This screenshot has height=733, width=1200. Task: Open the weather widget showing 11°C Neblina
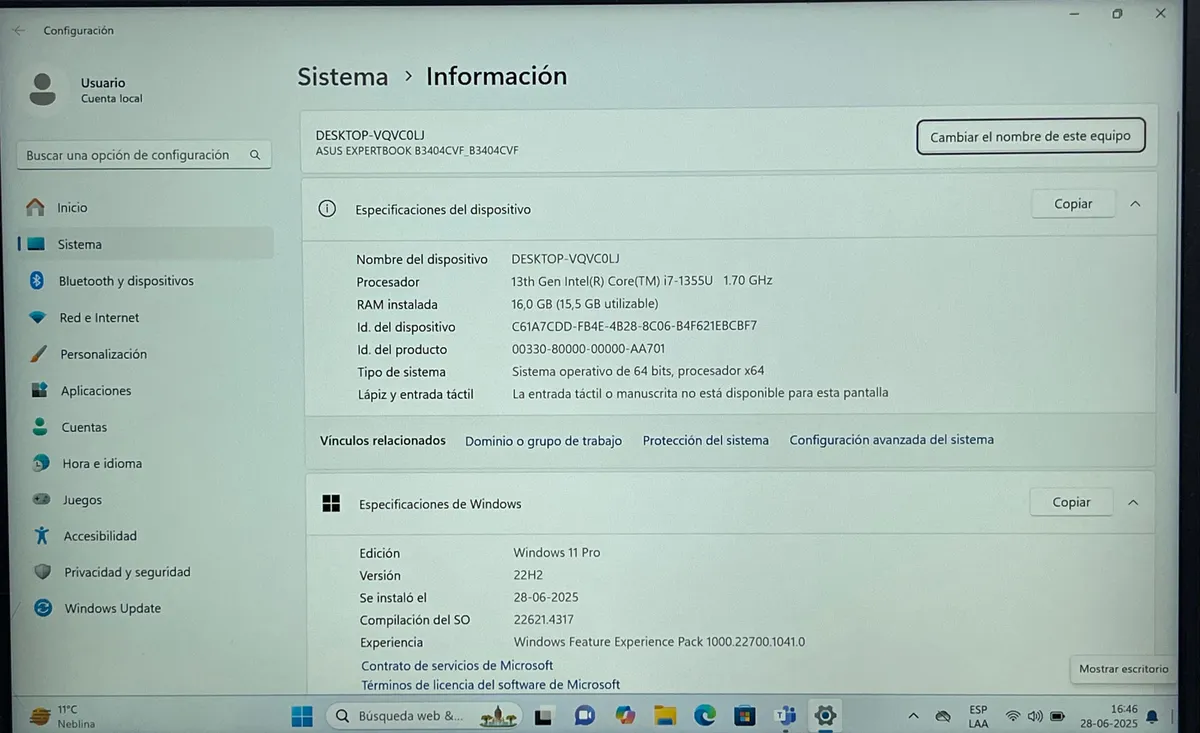pyautogui.click(x=62, y=716)
